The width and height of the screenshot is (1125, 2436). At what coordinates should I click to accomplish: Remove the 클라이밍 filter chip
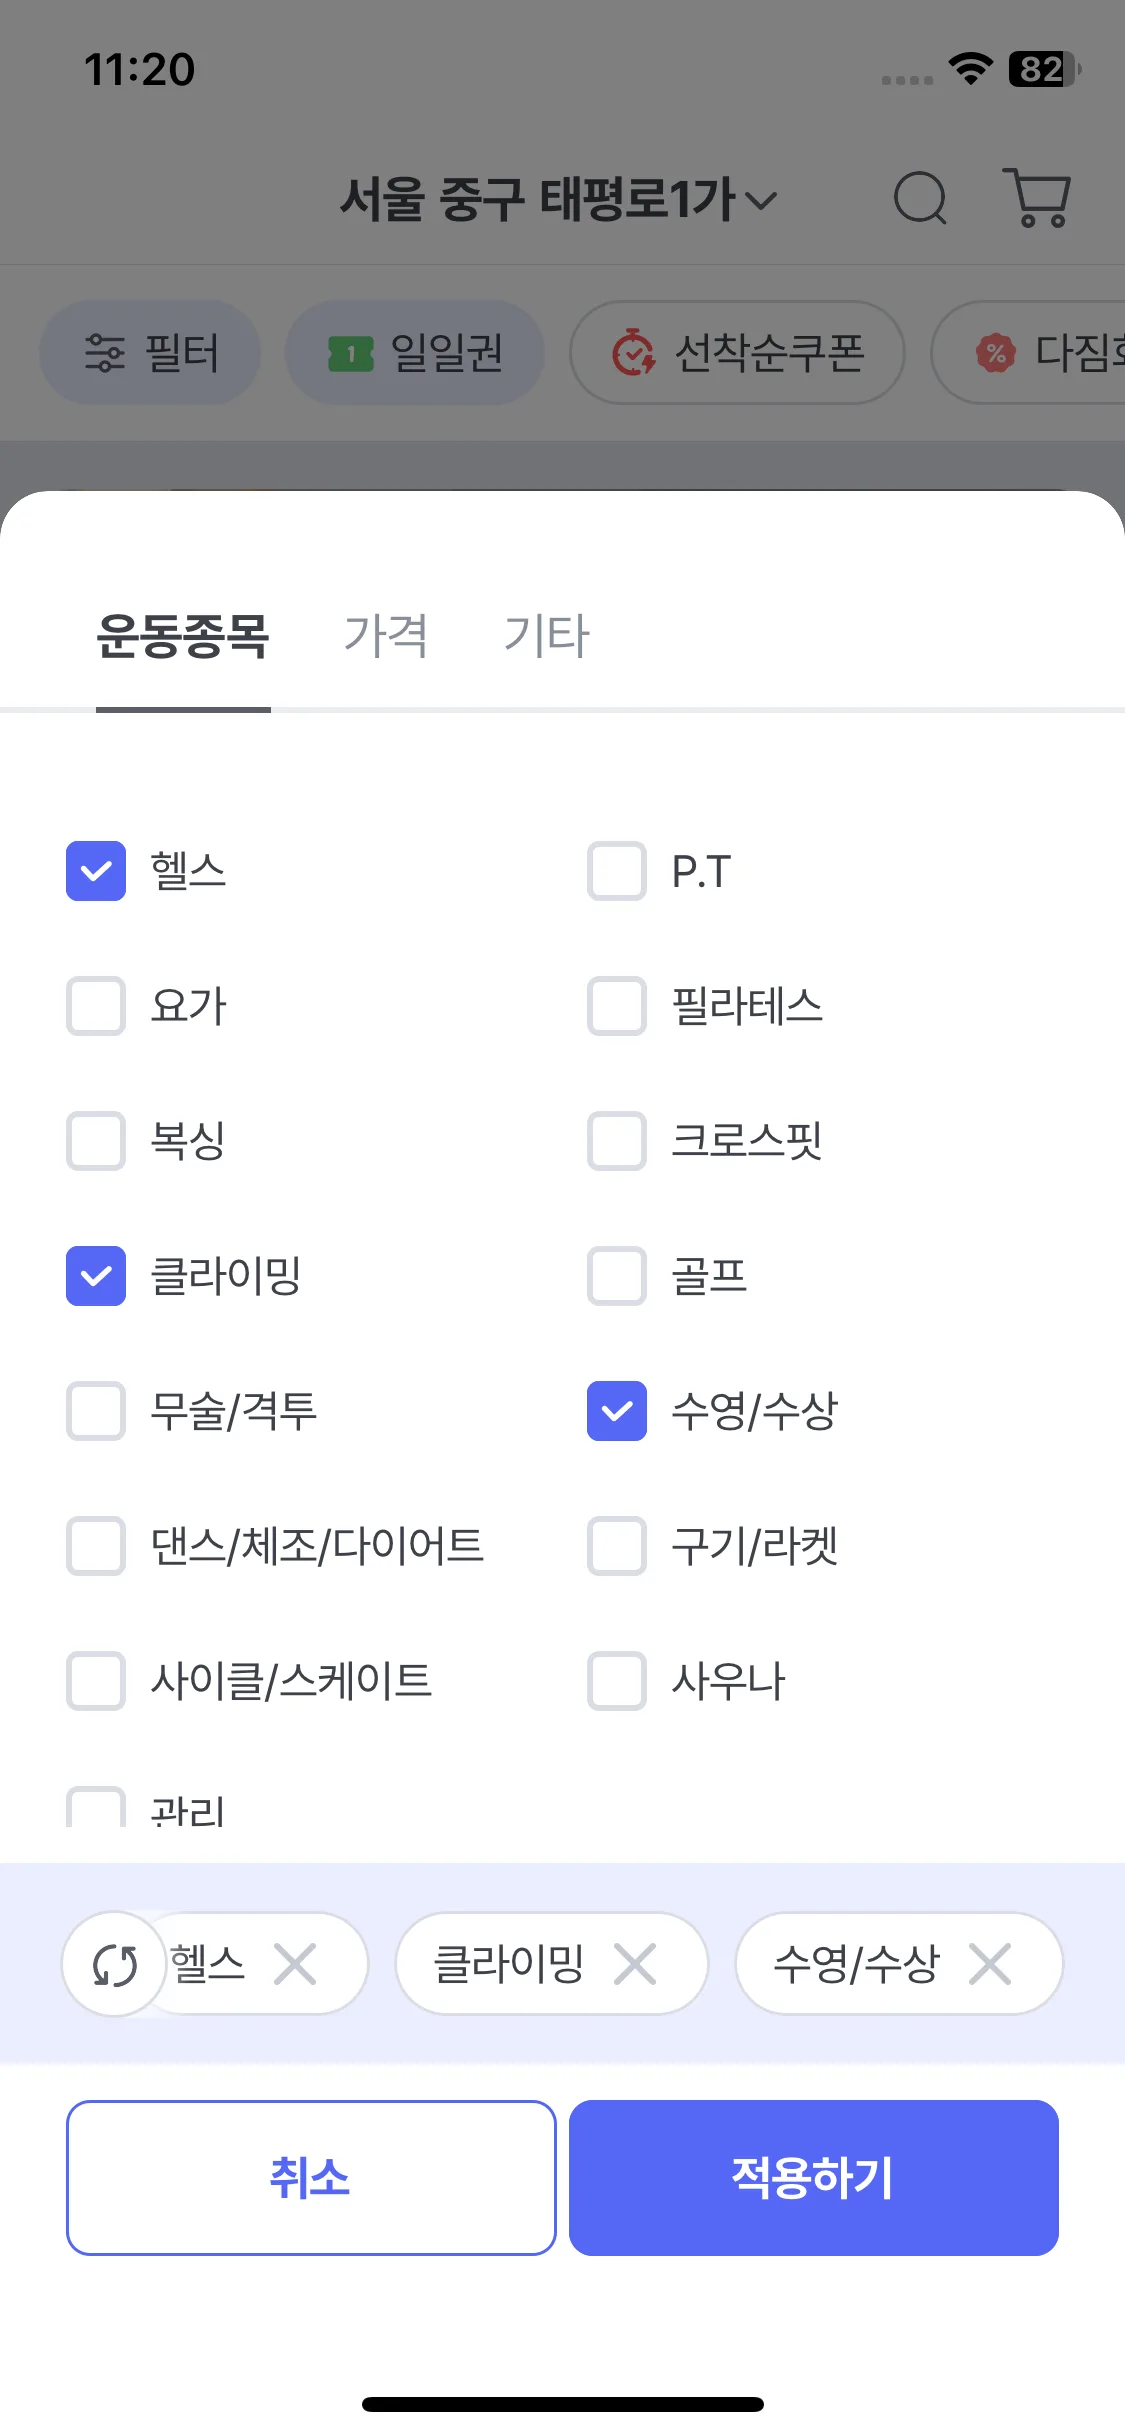[x=635, y=1964]
